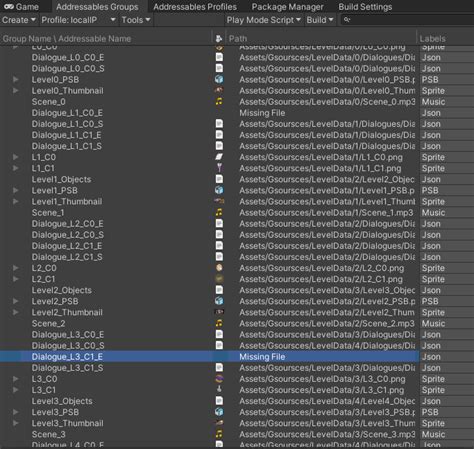Open the Build dropdown menu
The width and height of the screenshot is (474, 449).
tap(320, 20)
